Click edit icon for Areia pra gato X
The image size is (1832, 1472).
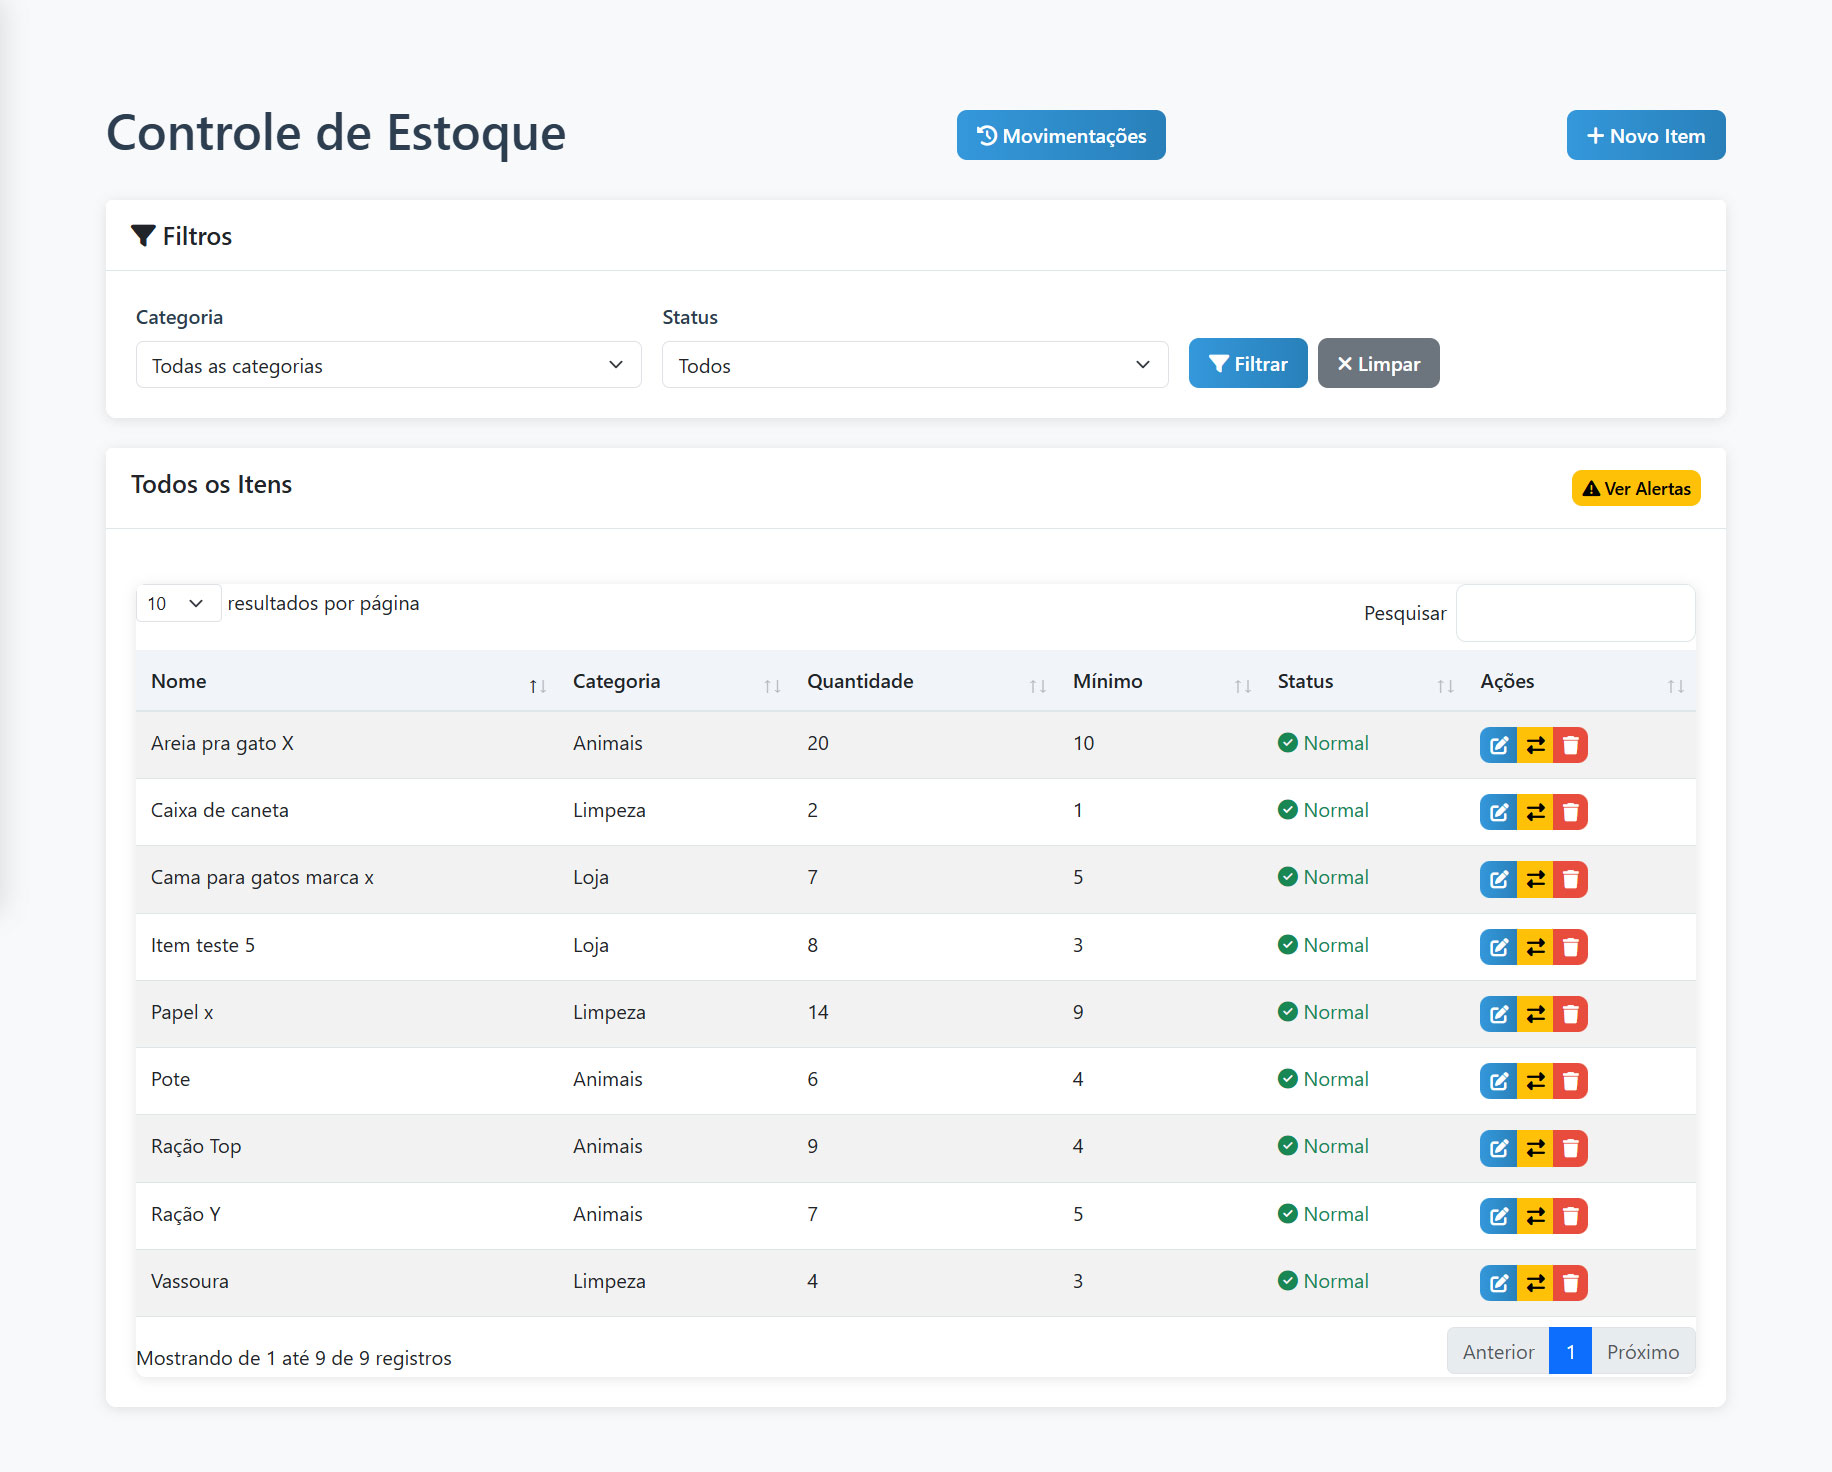tap(1498, 745)
